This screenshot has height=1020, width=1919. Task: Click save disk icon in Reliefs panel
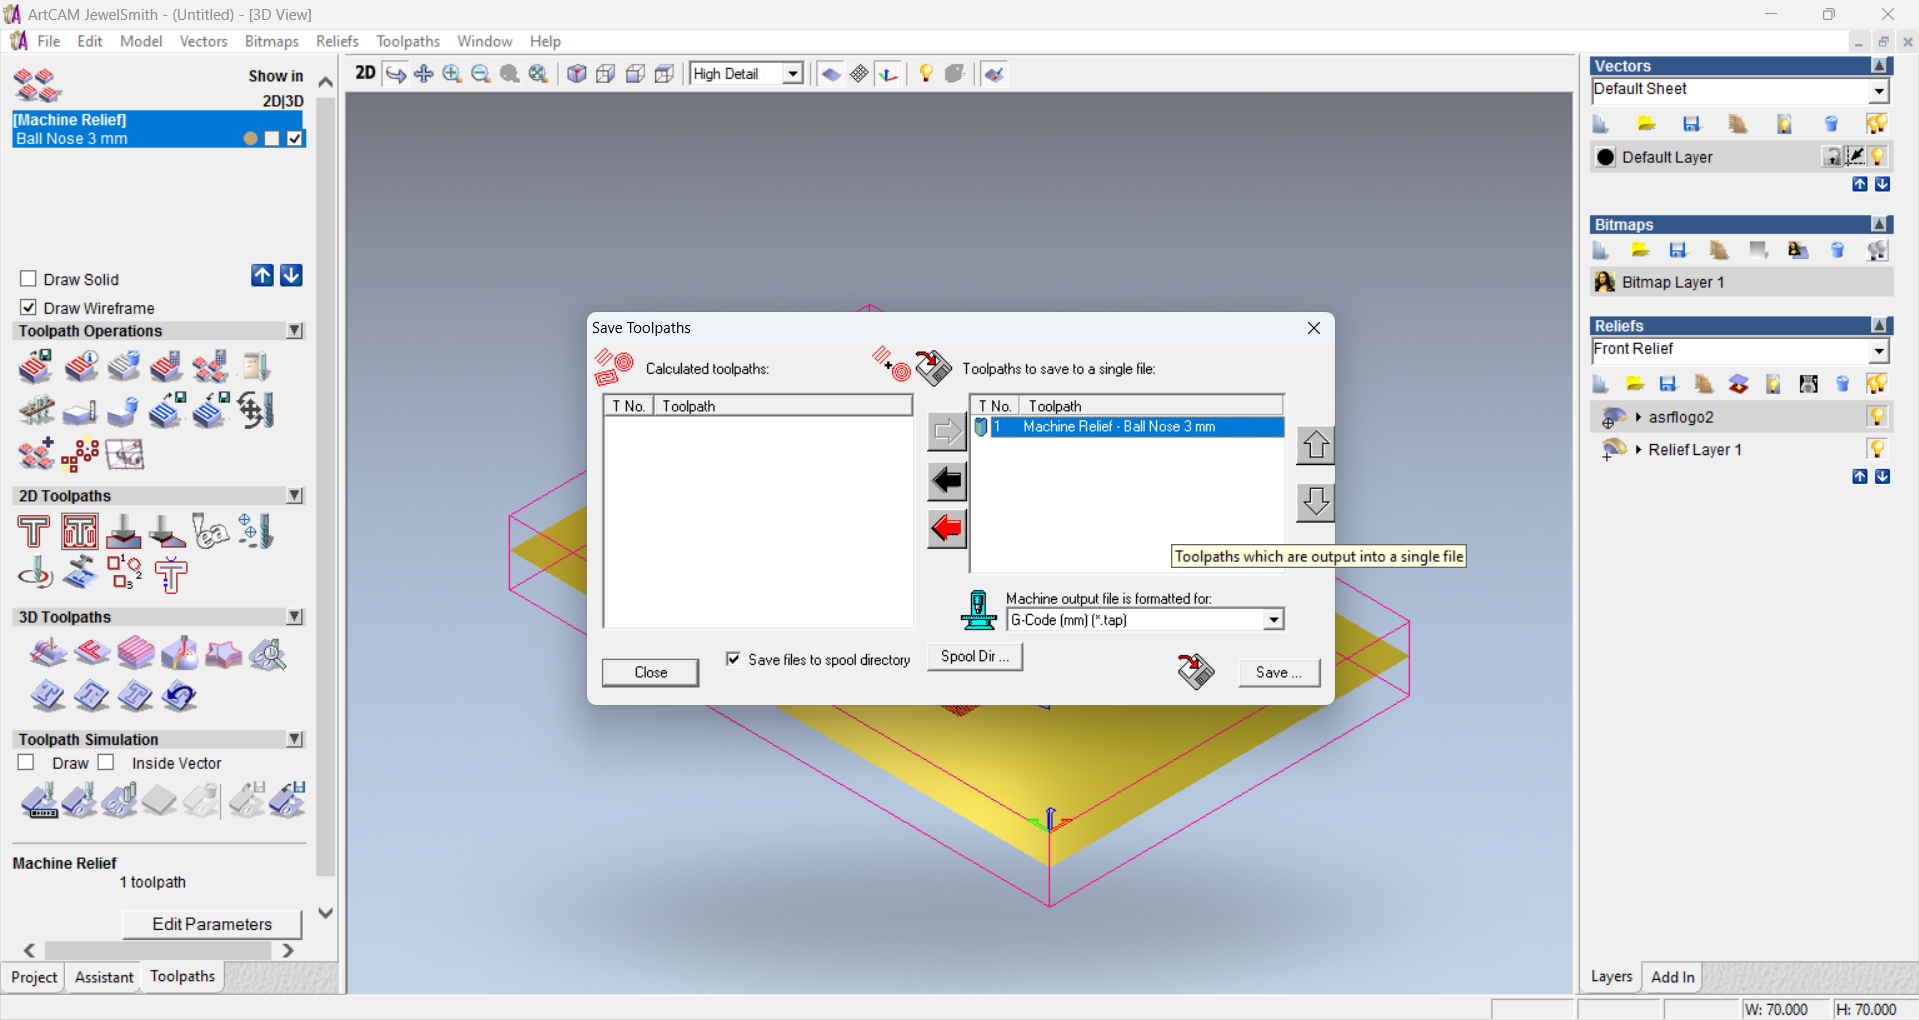point(1668,384)
